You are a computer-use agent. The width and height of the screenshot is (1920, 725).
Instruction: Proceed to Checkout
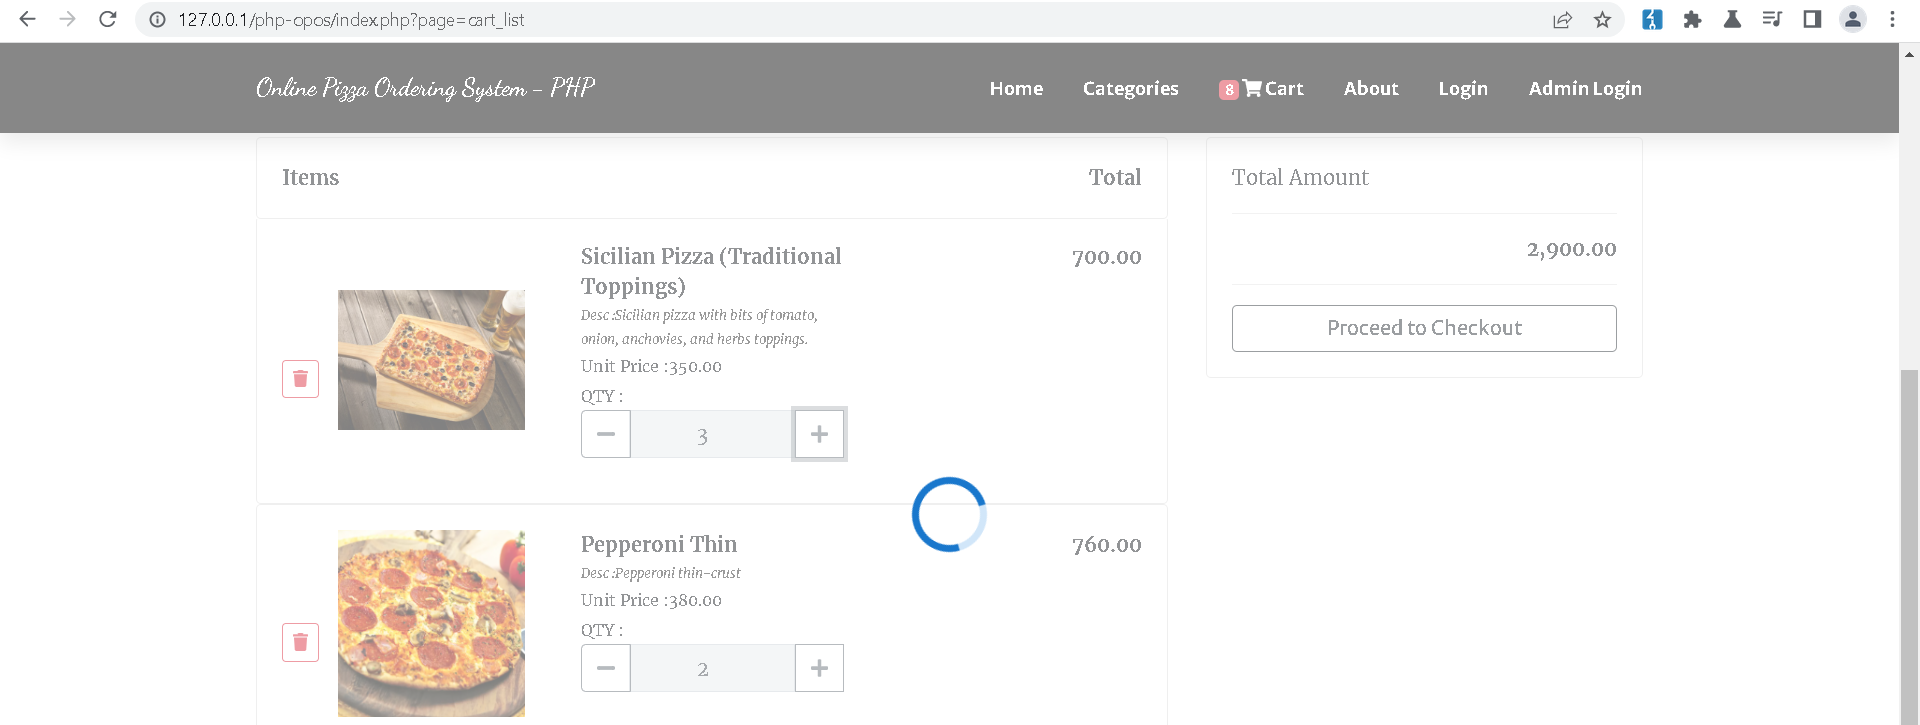click(1424, 328)
